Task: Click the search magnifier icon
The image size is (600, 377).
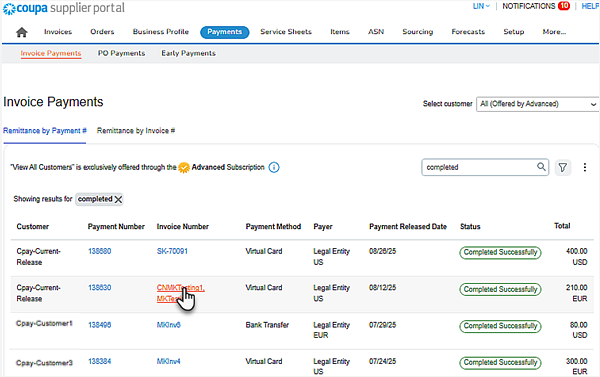Action: point(541,167)
